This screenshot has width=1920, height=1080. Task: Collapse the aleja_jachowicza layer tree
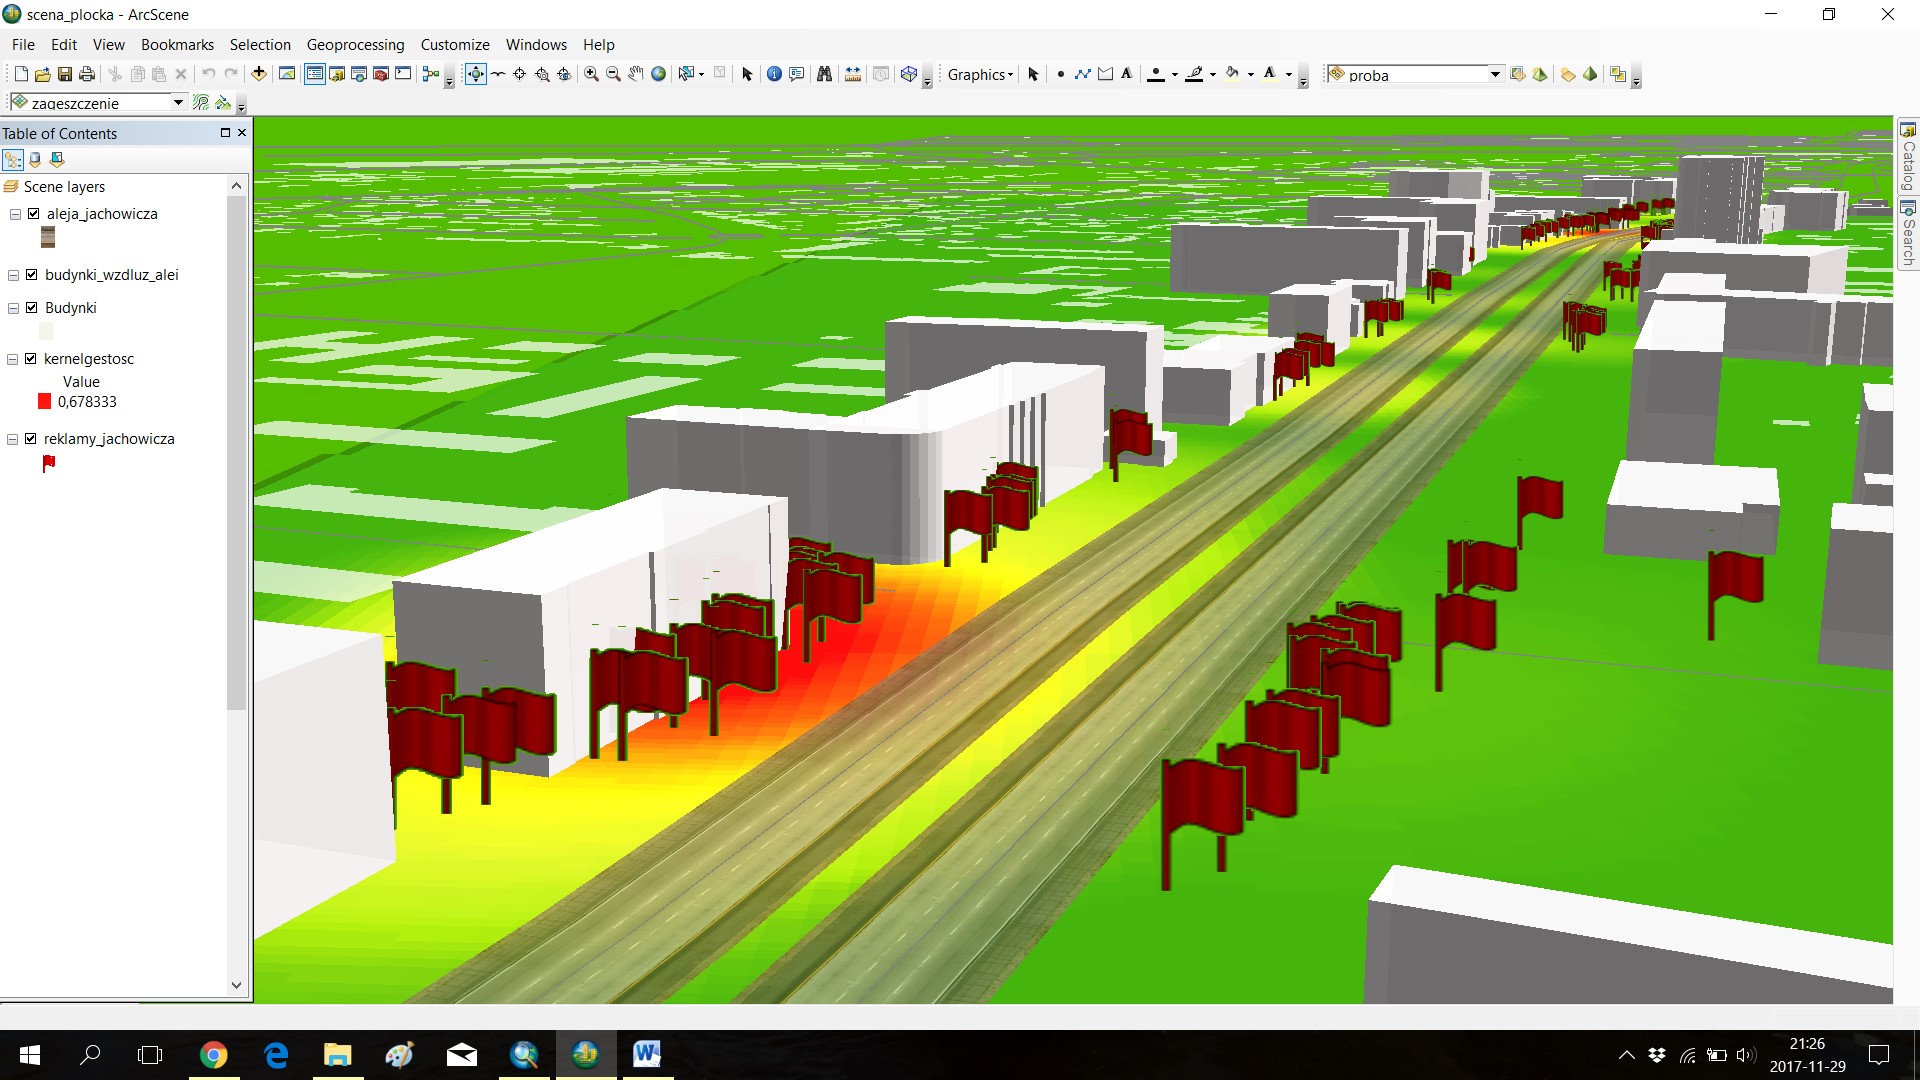click(x=15, y=214)
